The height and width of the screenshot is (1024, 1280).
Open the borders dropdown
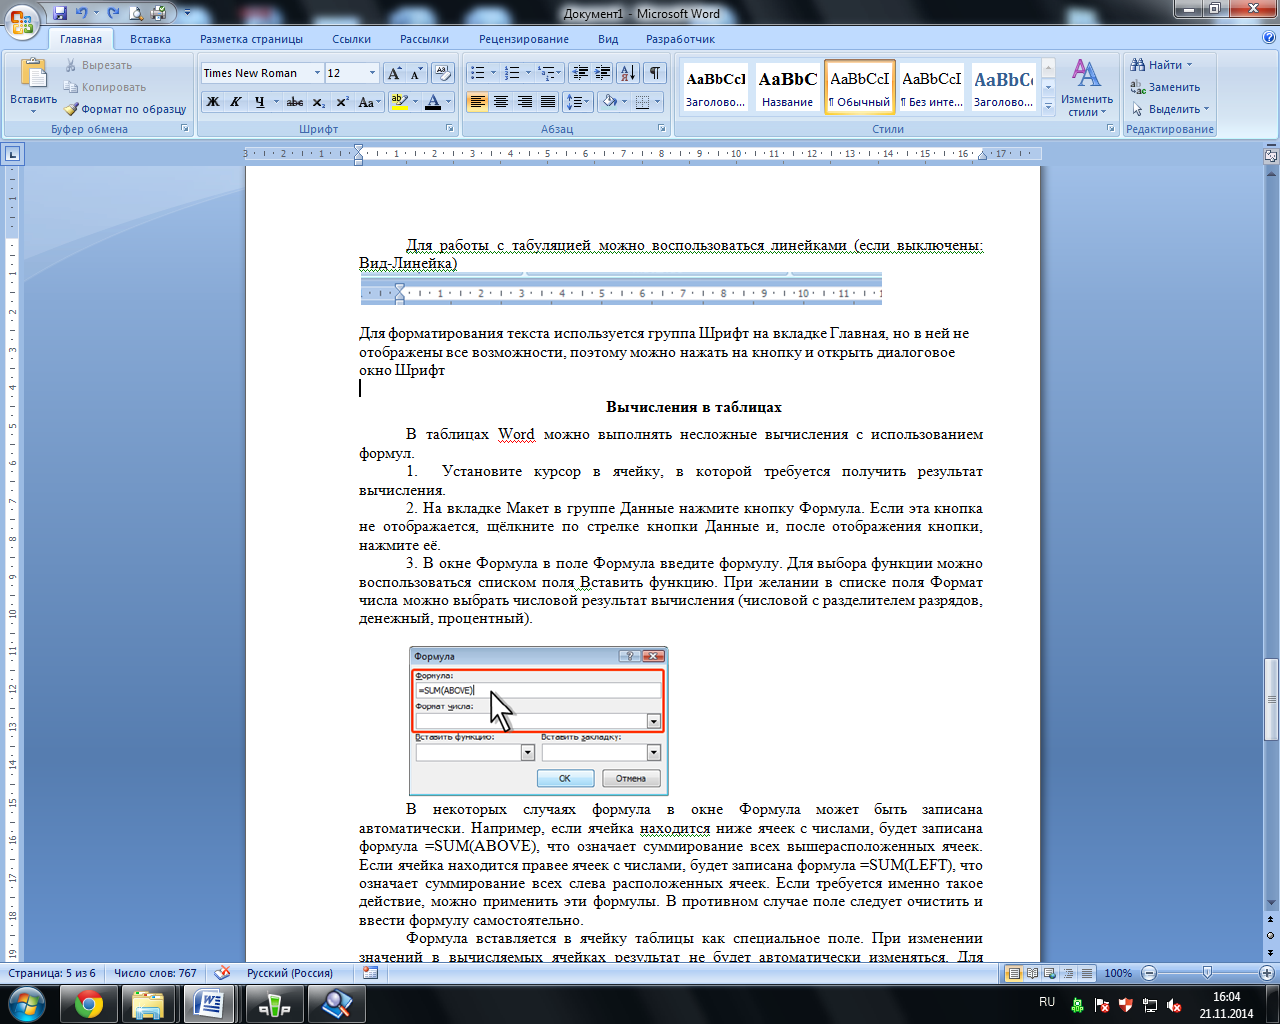pyautogui.click(x=657, y=102)
